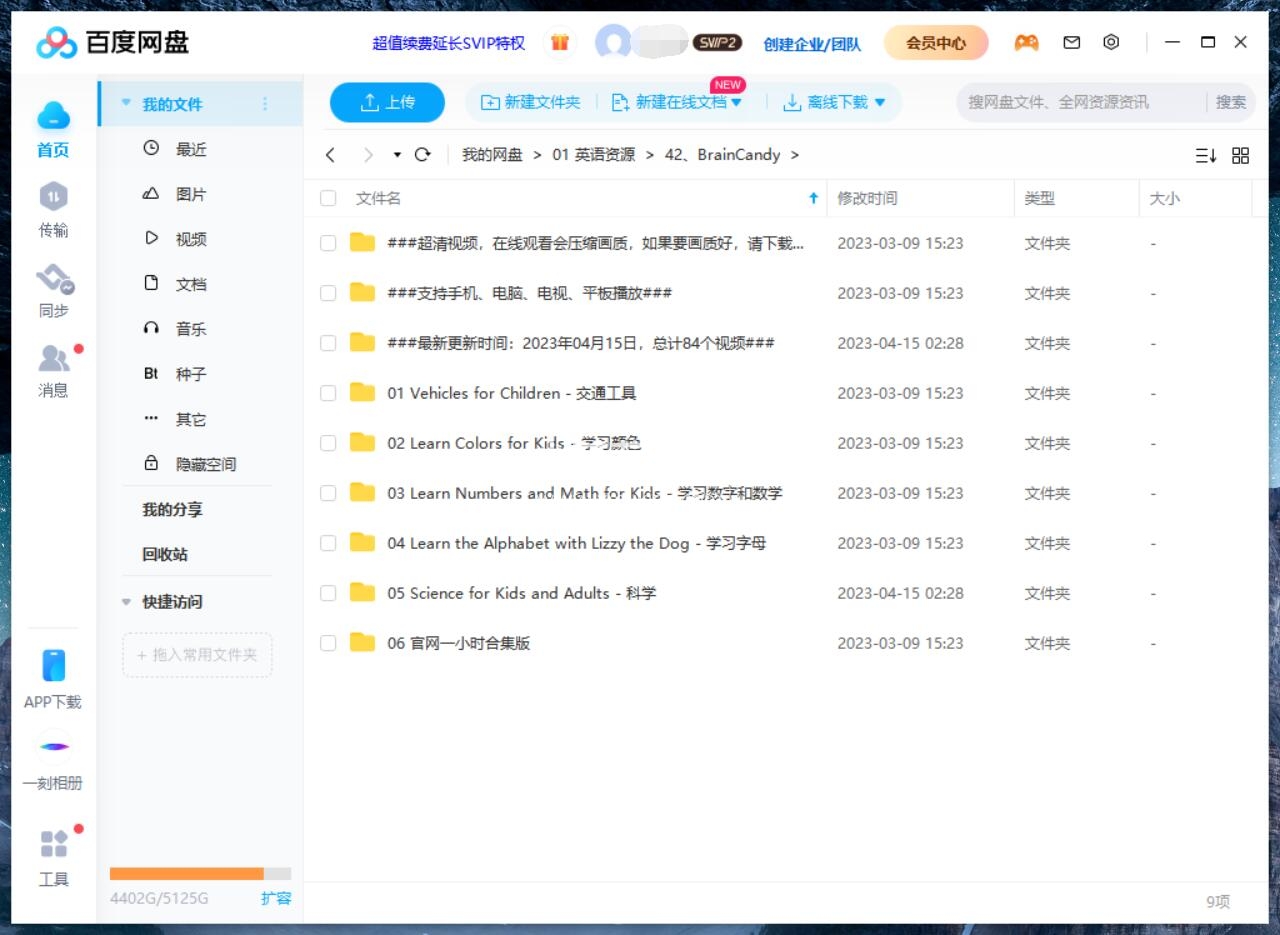The width and height of the screenshot is (1280, 935).
Task: Check the box beside 06 官网一小时合集版
Action: tap(327, 643)
